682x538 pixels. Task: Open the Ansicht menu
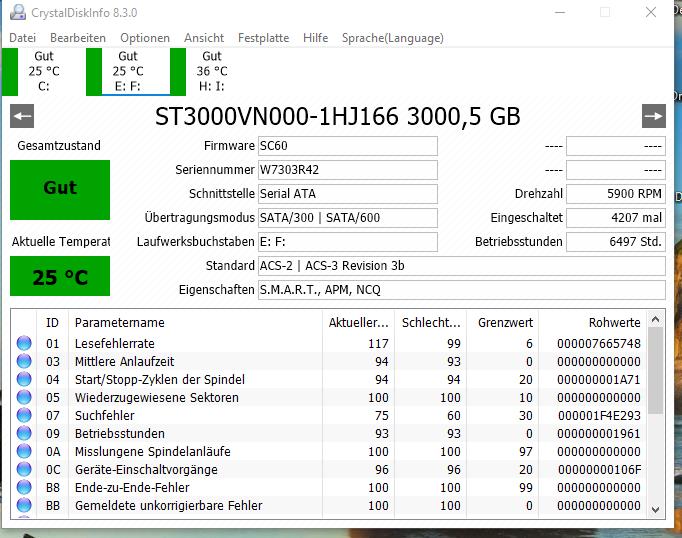[204, 38]
